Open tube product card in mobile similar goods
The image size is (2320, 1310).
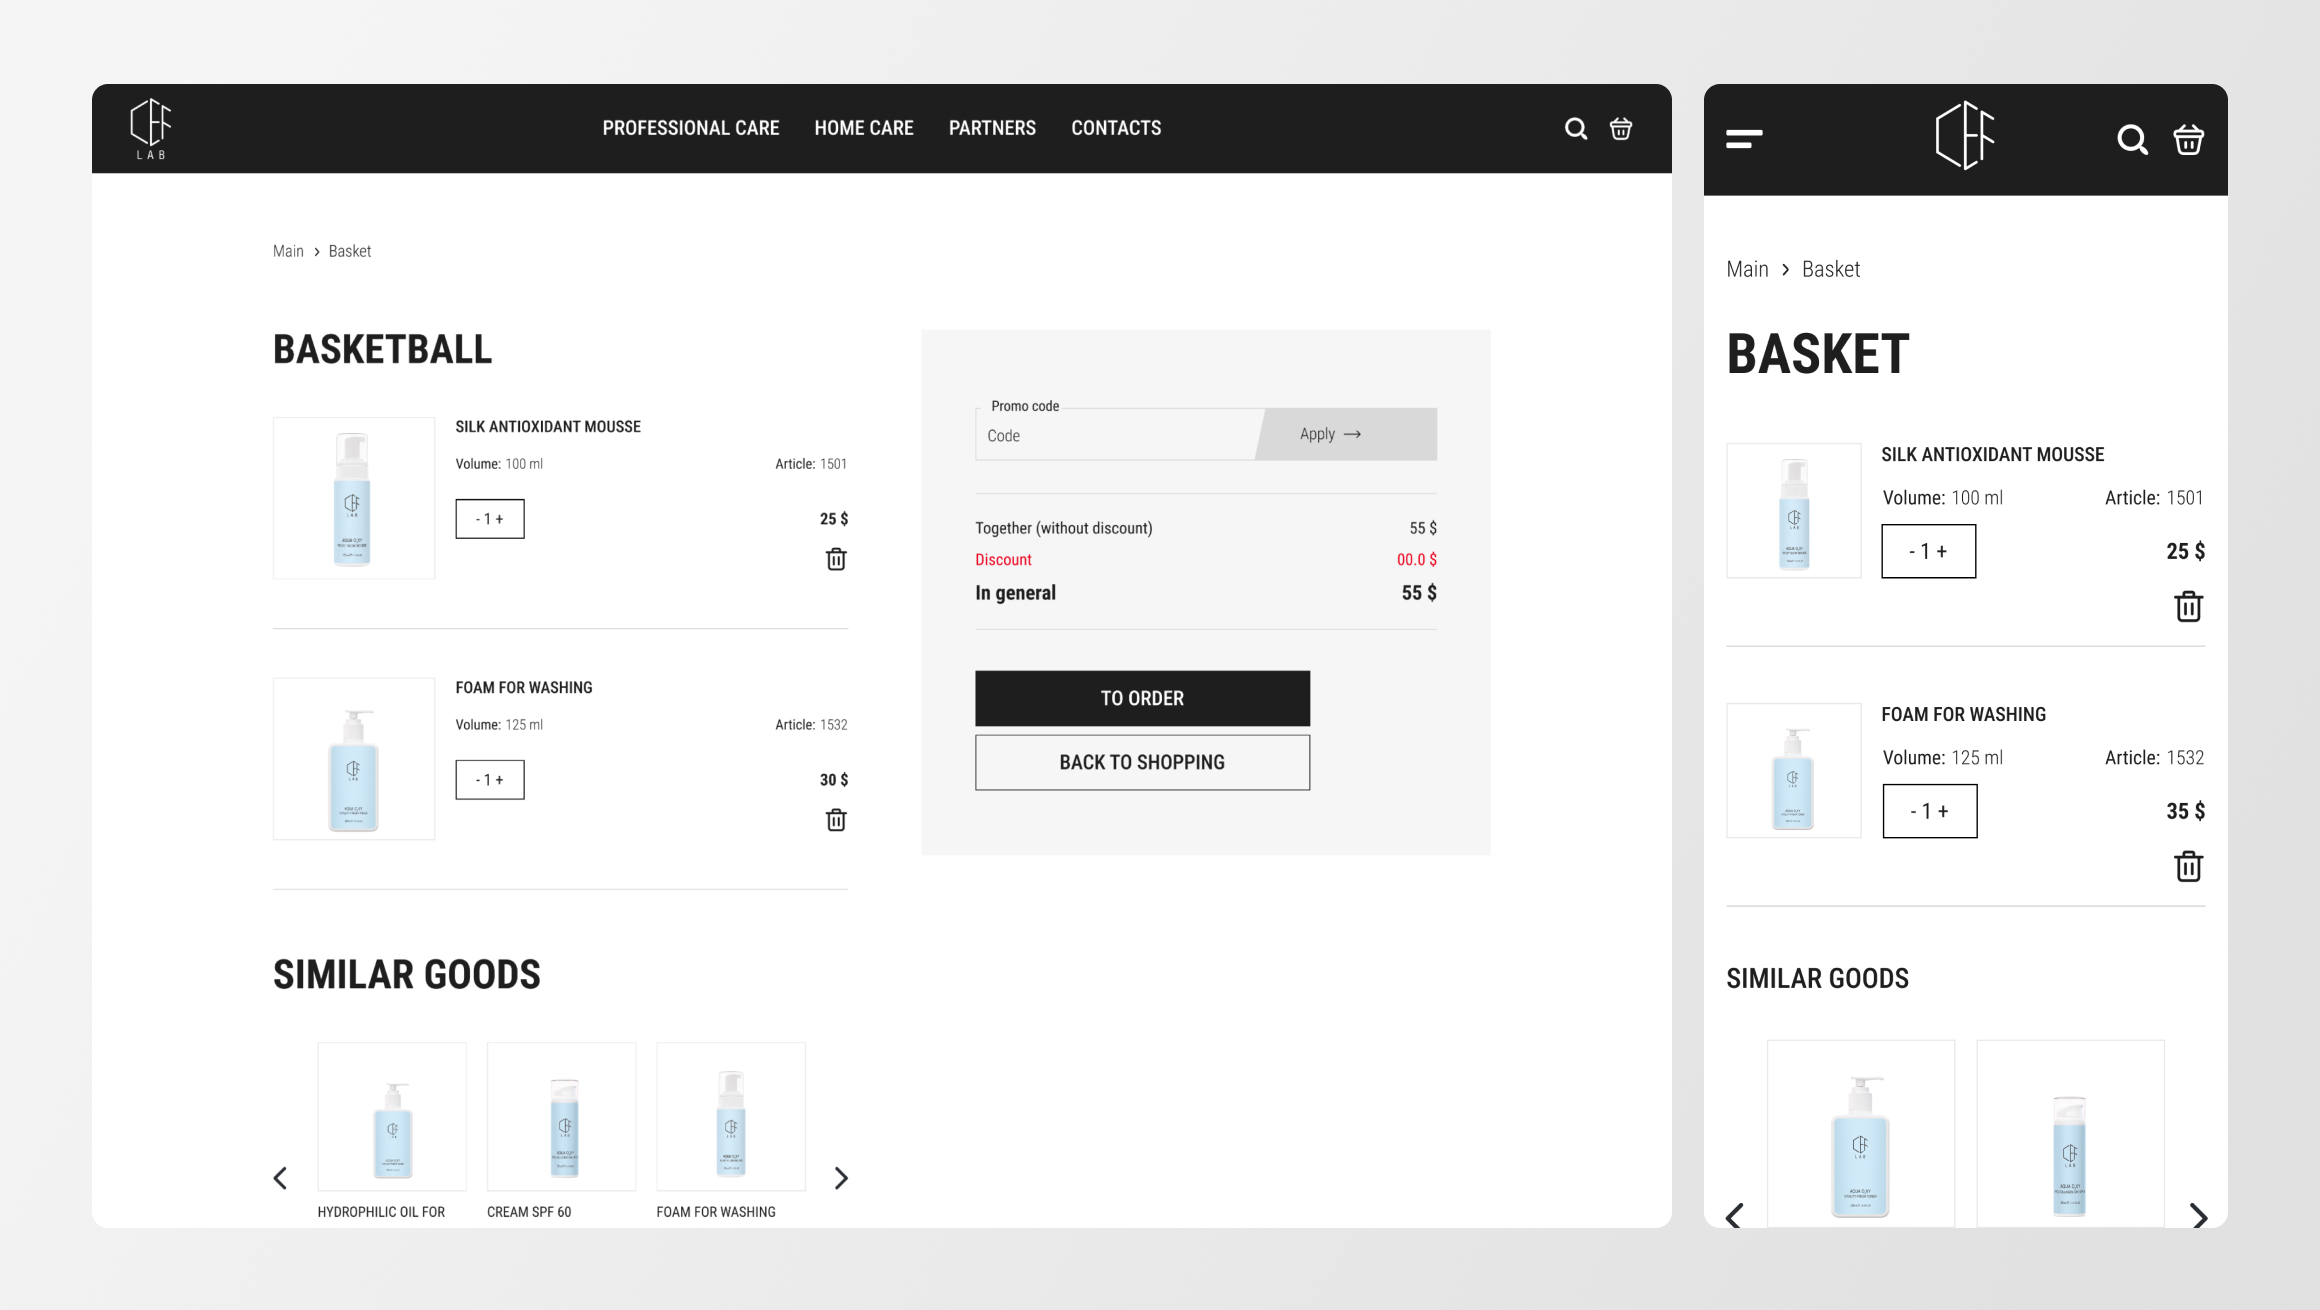click(x=2070, y=1134)
